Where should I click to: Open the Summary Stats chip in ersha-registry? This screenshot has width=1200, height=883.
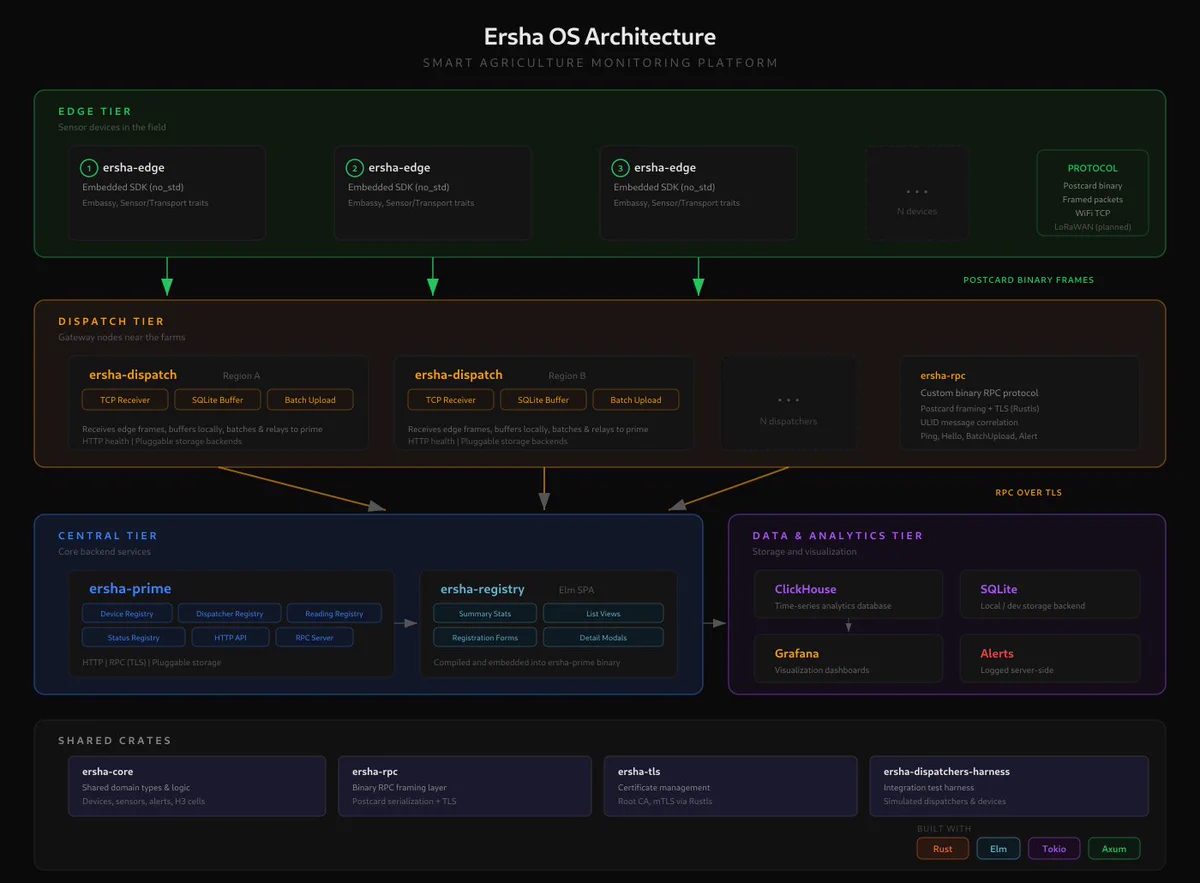(x=485, y=613)
